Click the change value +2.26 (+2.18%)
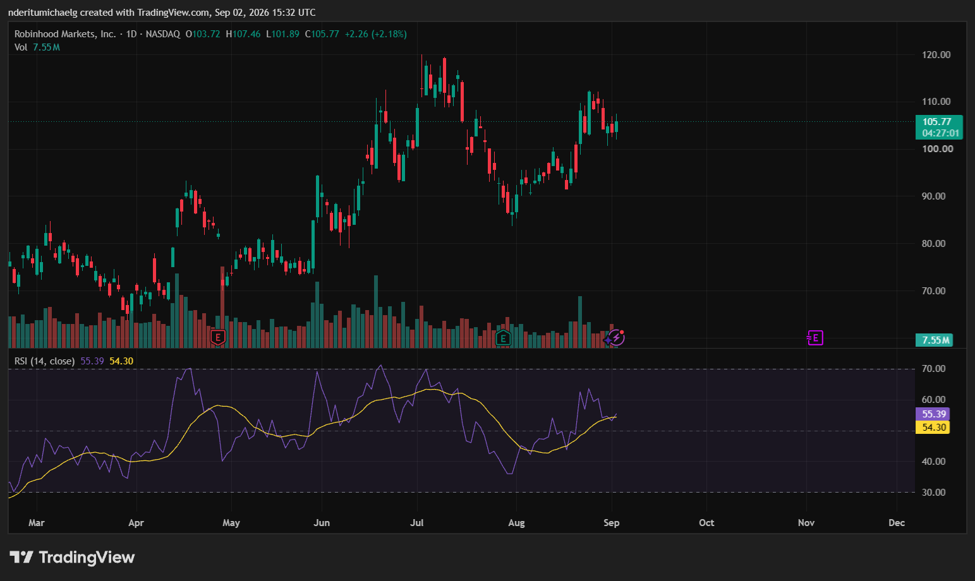975x581 pixels. (x=376, y=34)
